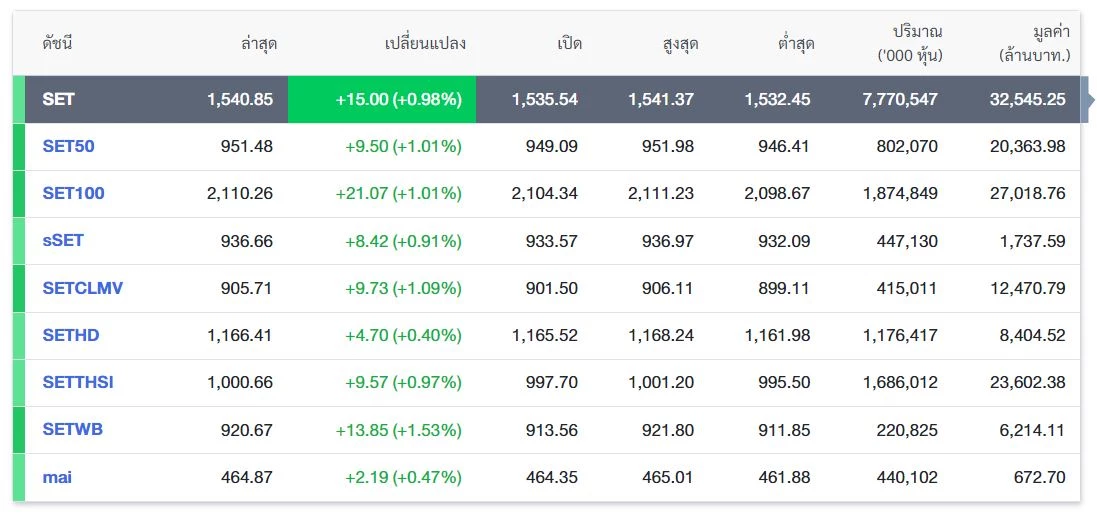
Task: Click the green indicator bar beside SET50
Action: [x=18, y=146]
